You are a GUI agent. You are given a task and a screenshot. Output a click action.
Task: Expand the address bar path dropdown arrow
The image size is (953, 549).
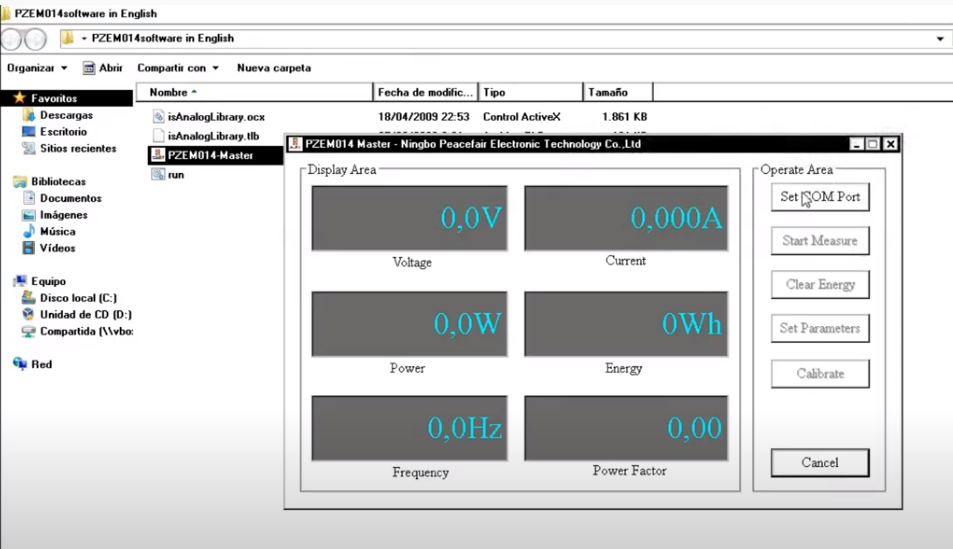(940, 39)
